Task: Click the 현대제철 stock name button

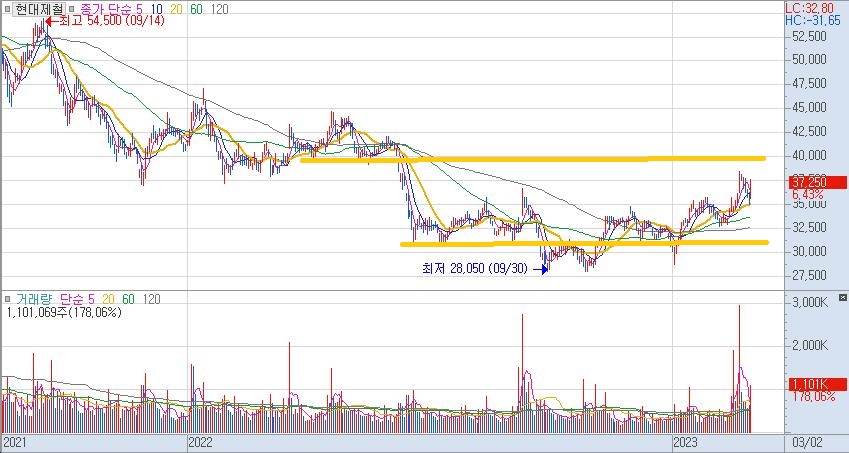Action: point(40,9)
